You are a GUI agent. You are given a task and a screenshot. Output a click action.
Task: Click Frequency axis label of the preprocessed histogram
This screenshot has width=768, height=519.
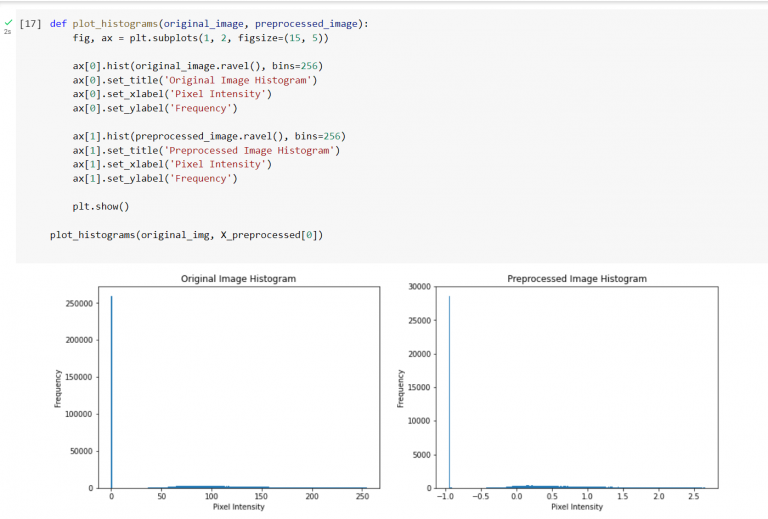tap(401, 388)
